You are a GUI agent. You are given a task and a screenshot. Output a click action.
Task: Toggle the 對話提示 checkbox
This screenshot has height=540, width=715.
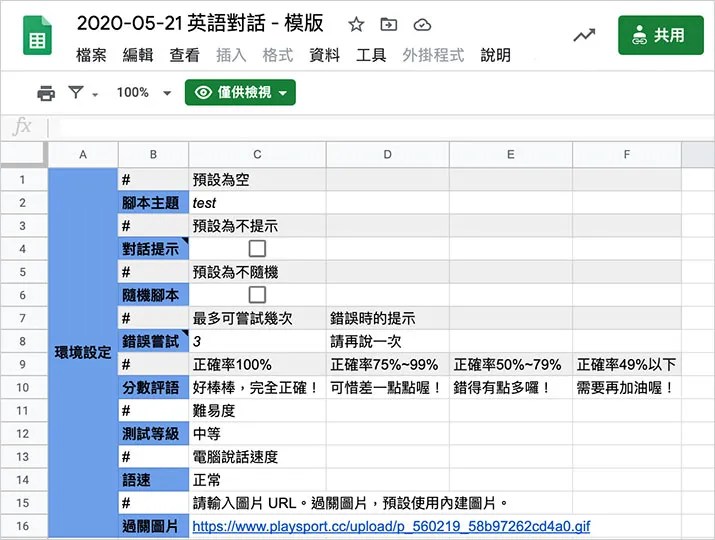pos(257,249)
